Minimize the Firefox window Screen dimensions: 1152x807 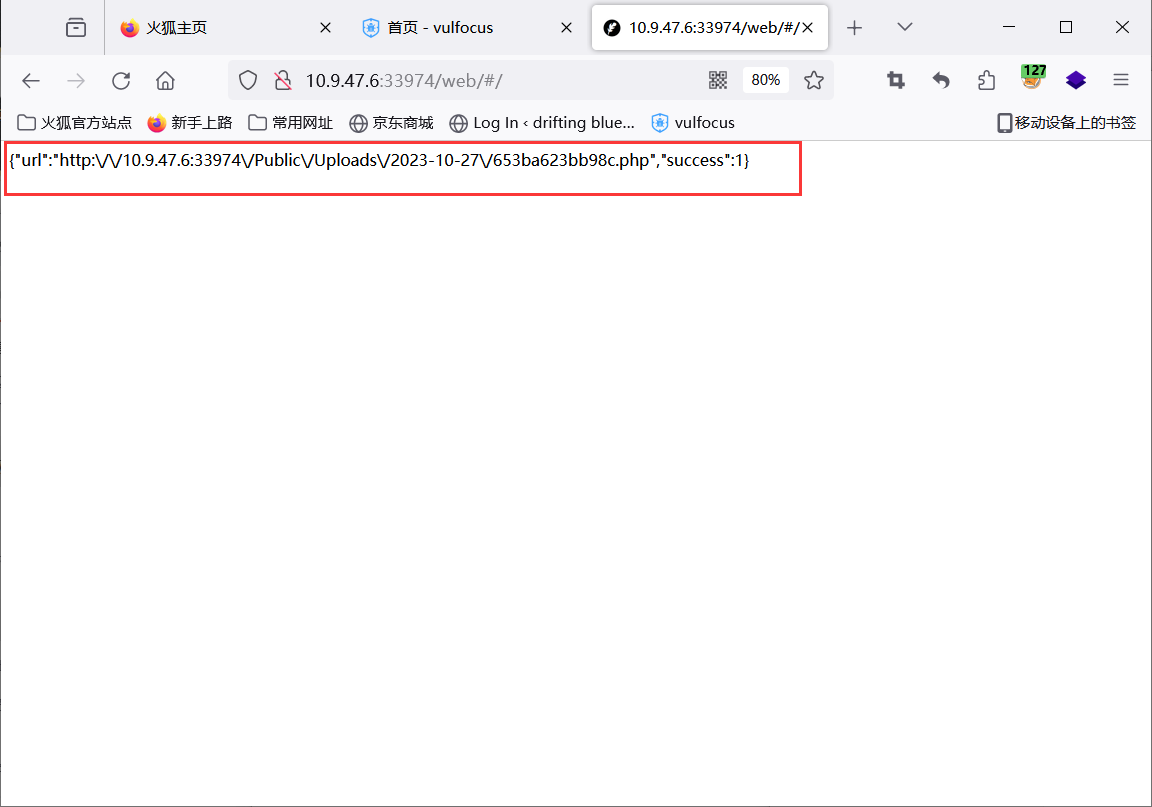pyautogui.click(x=1009, y=27)
